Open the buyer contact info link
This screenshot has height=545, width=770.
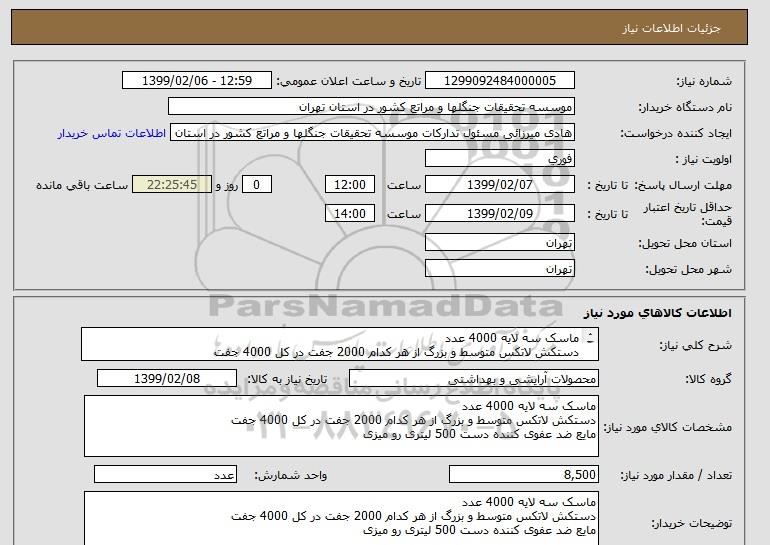click(111, 134)
